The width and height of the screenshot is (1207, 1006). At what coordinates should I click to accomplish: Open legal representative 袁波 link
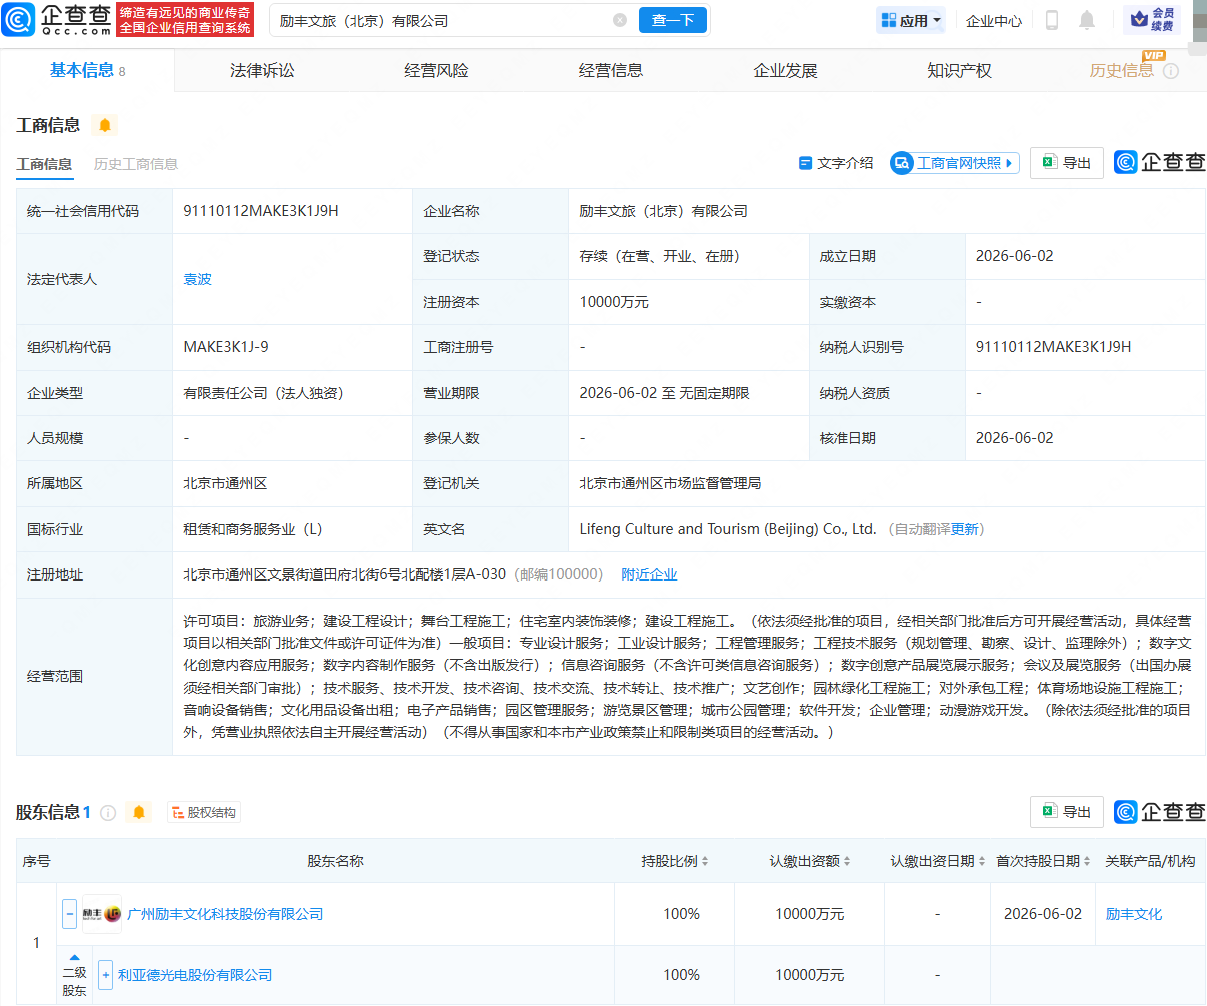[x=198, y=279]
